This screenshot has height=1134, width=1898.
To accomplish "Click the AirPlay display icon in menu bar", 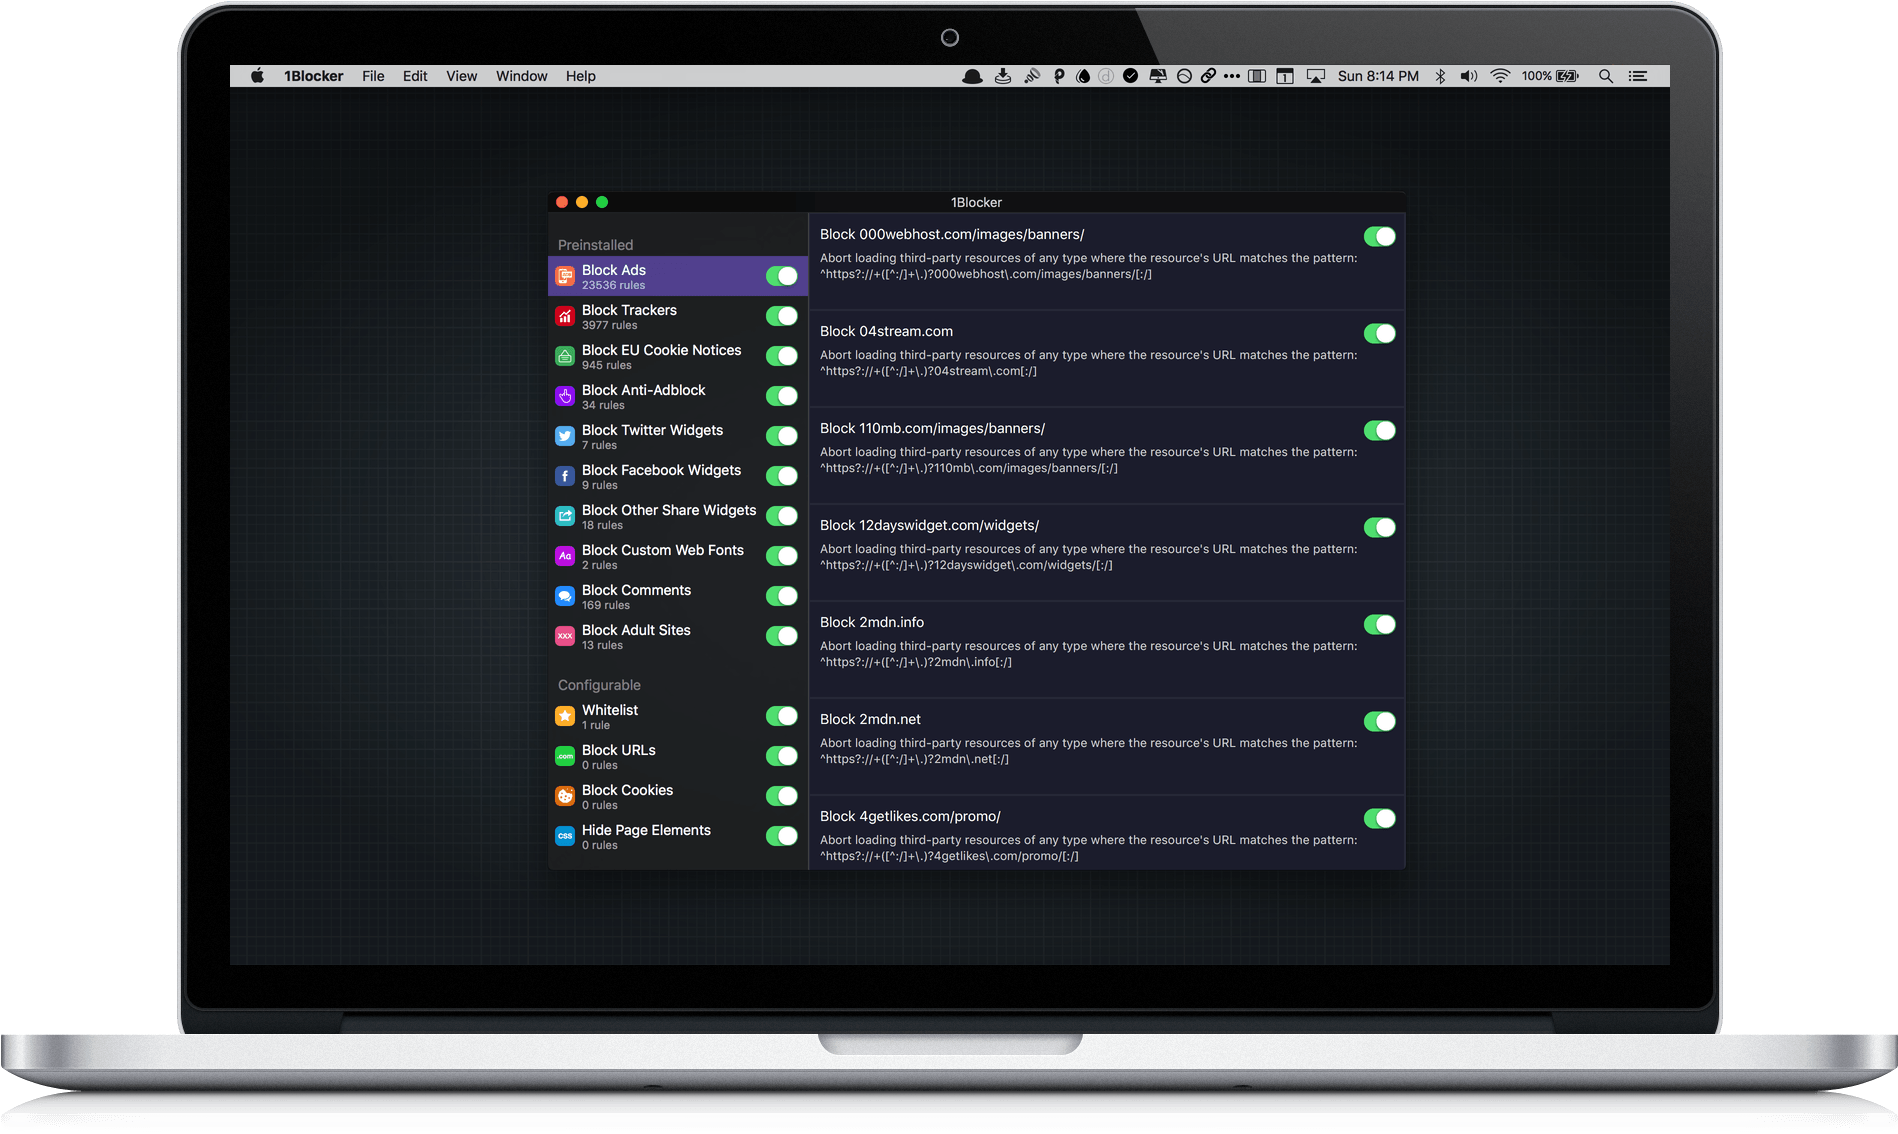I will pos(1316,76).
